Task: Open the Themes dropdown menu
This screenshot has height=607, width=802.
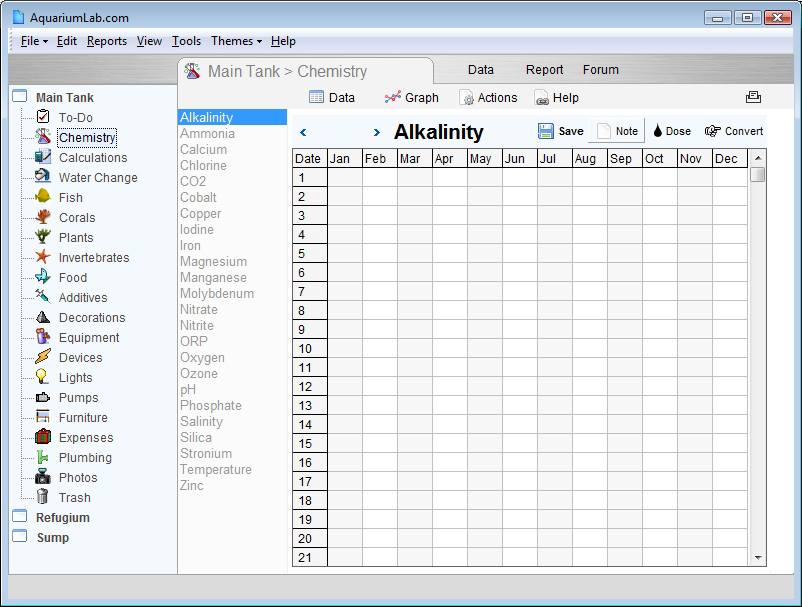Action: pos(236,41)
